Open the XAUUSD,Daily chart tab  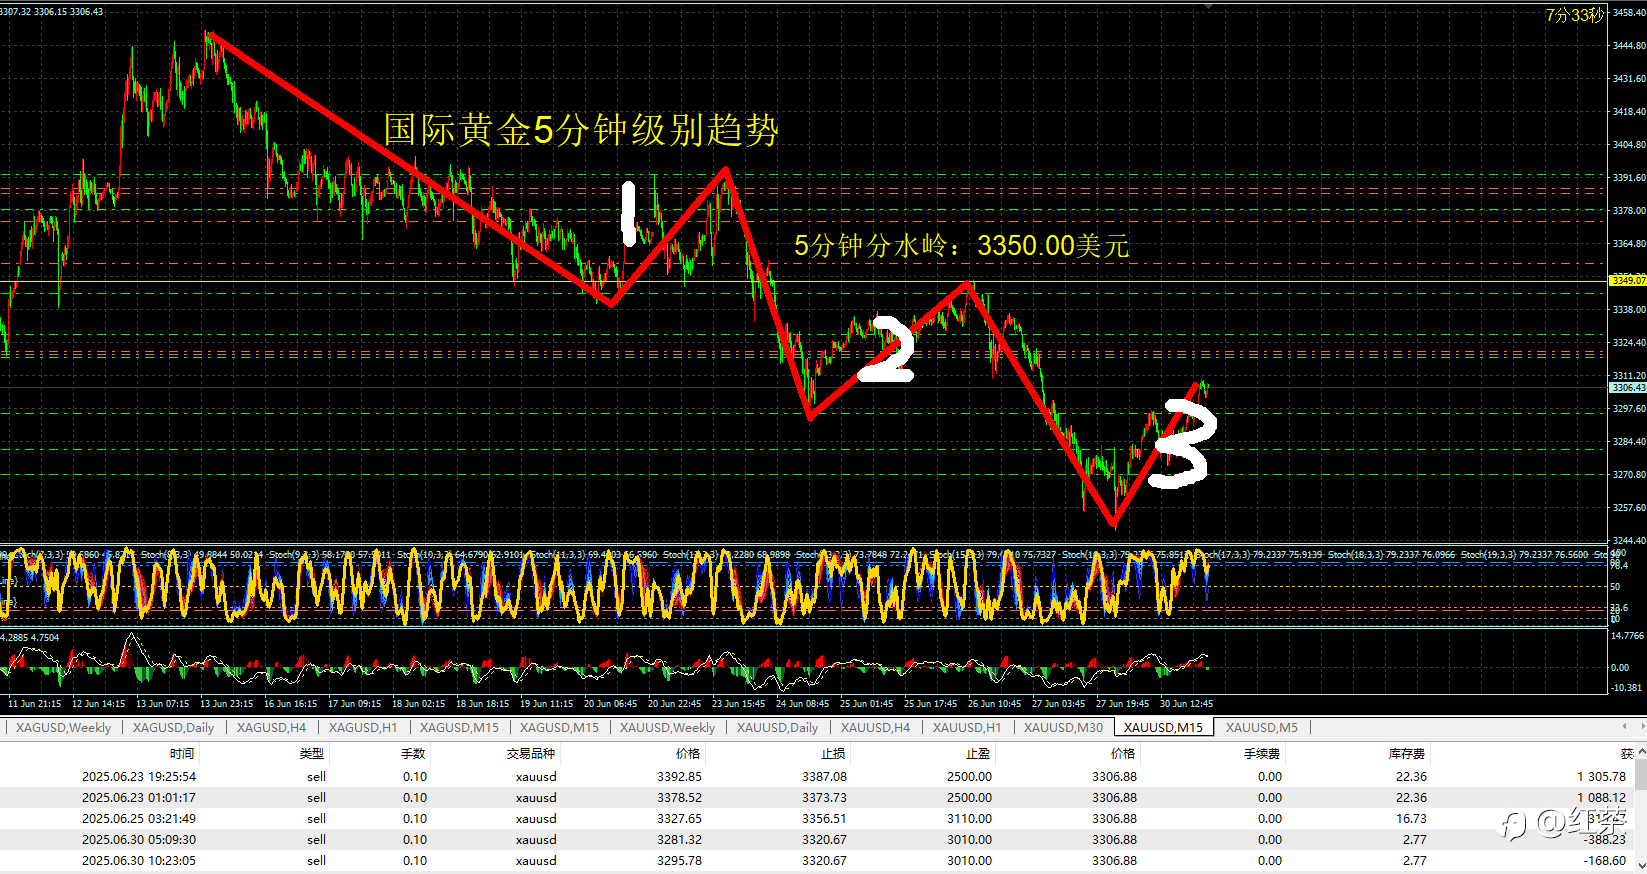(777, 727)
